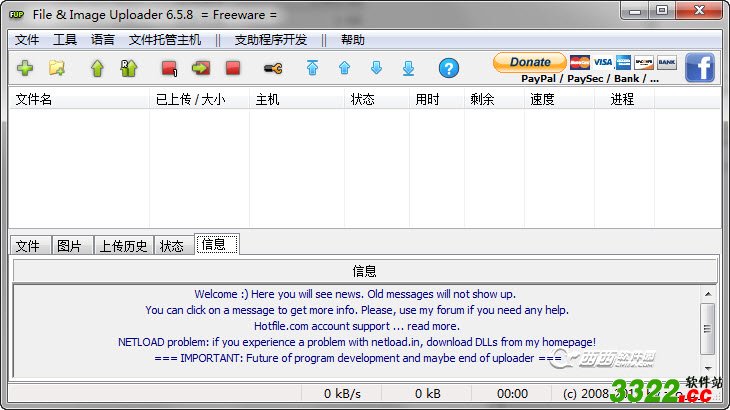
Task: Click PayPal / PaySec / Bank text
Action: click(590, 79)
